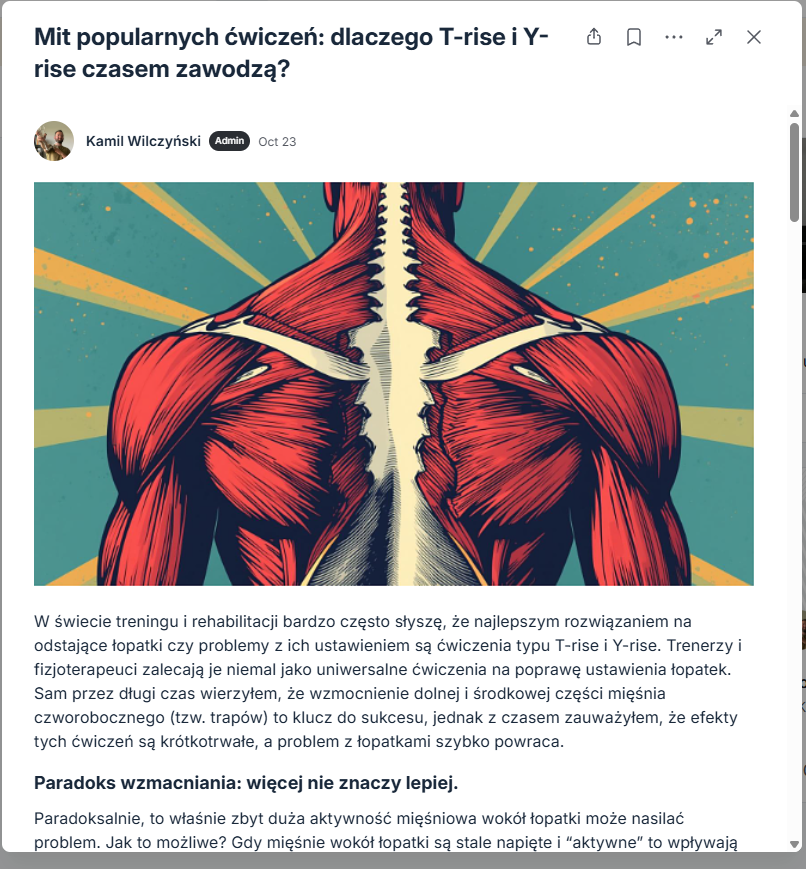The height and width of the screenshot is (869, 806).
Task: Click the post title heading
Action: click(291, 53)
